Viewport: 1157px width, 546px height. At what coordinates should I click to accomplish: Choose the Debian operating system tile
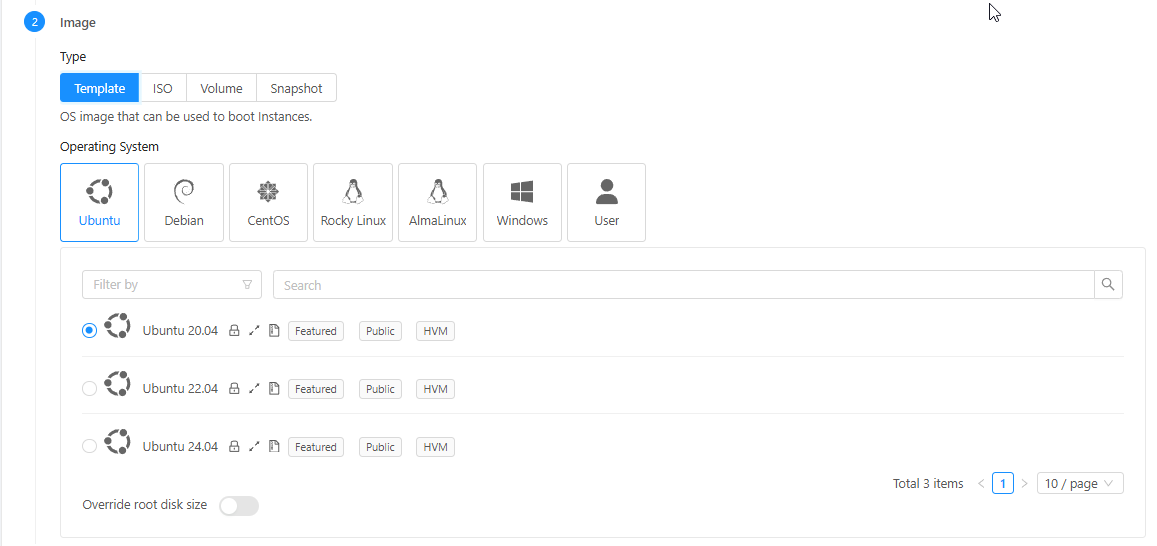coord(184,203)
